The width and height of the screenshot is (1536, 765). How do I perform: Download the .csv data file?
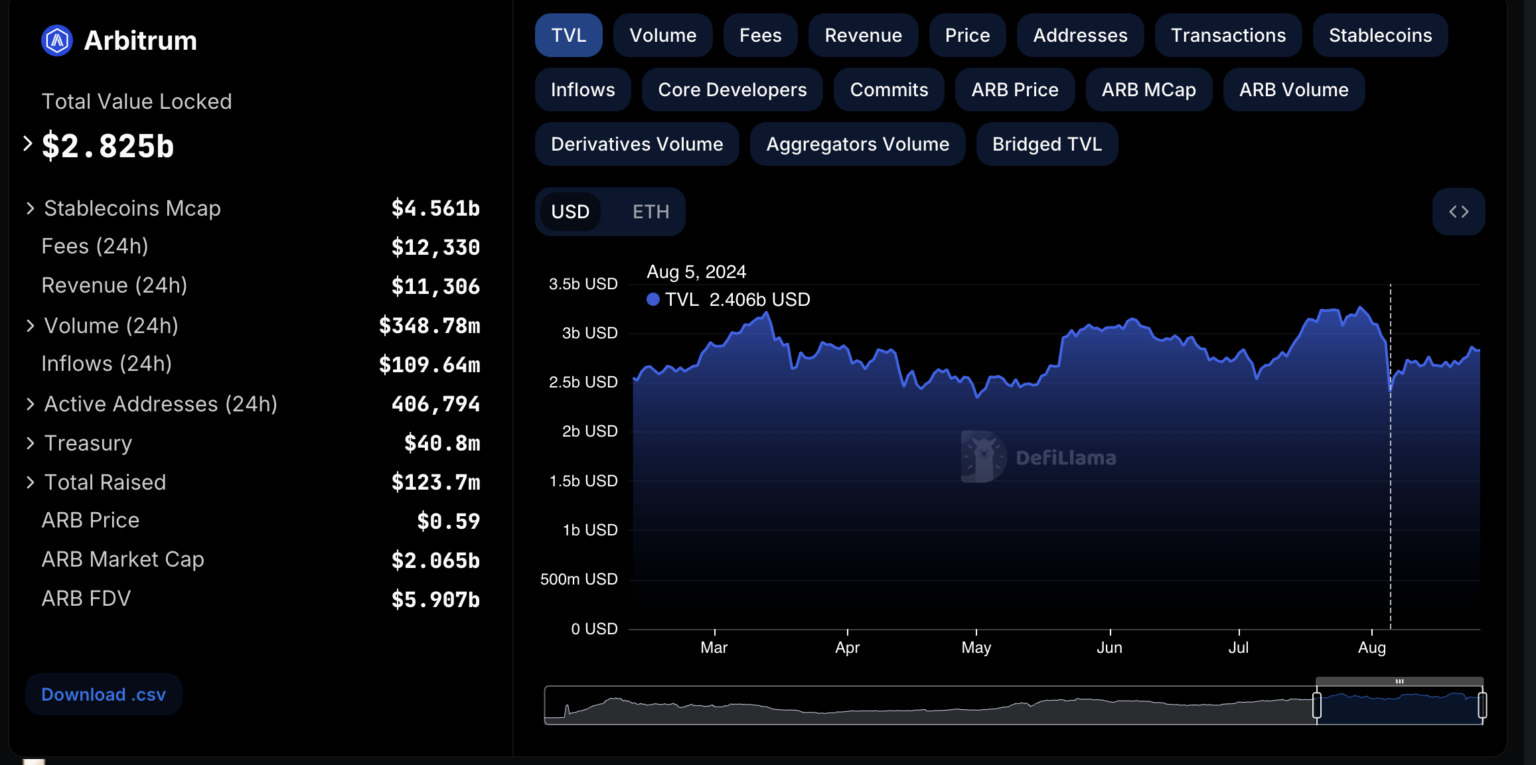pos(104,694)
